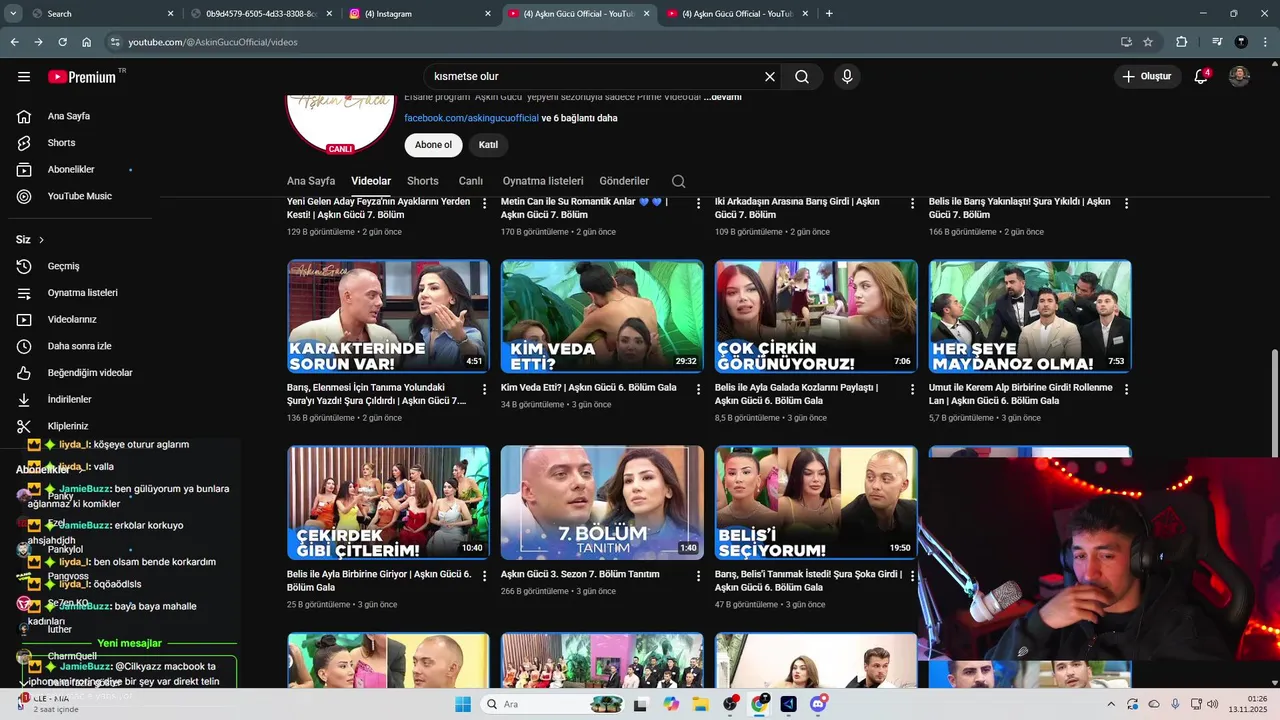Click the Windows taskbar Ara search box
Viewport: 1280px width, 720px height.
tap(551, 704)
